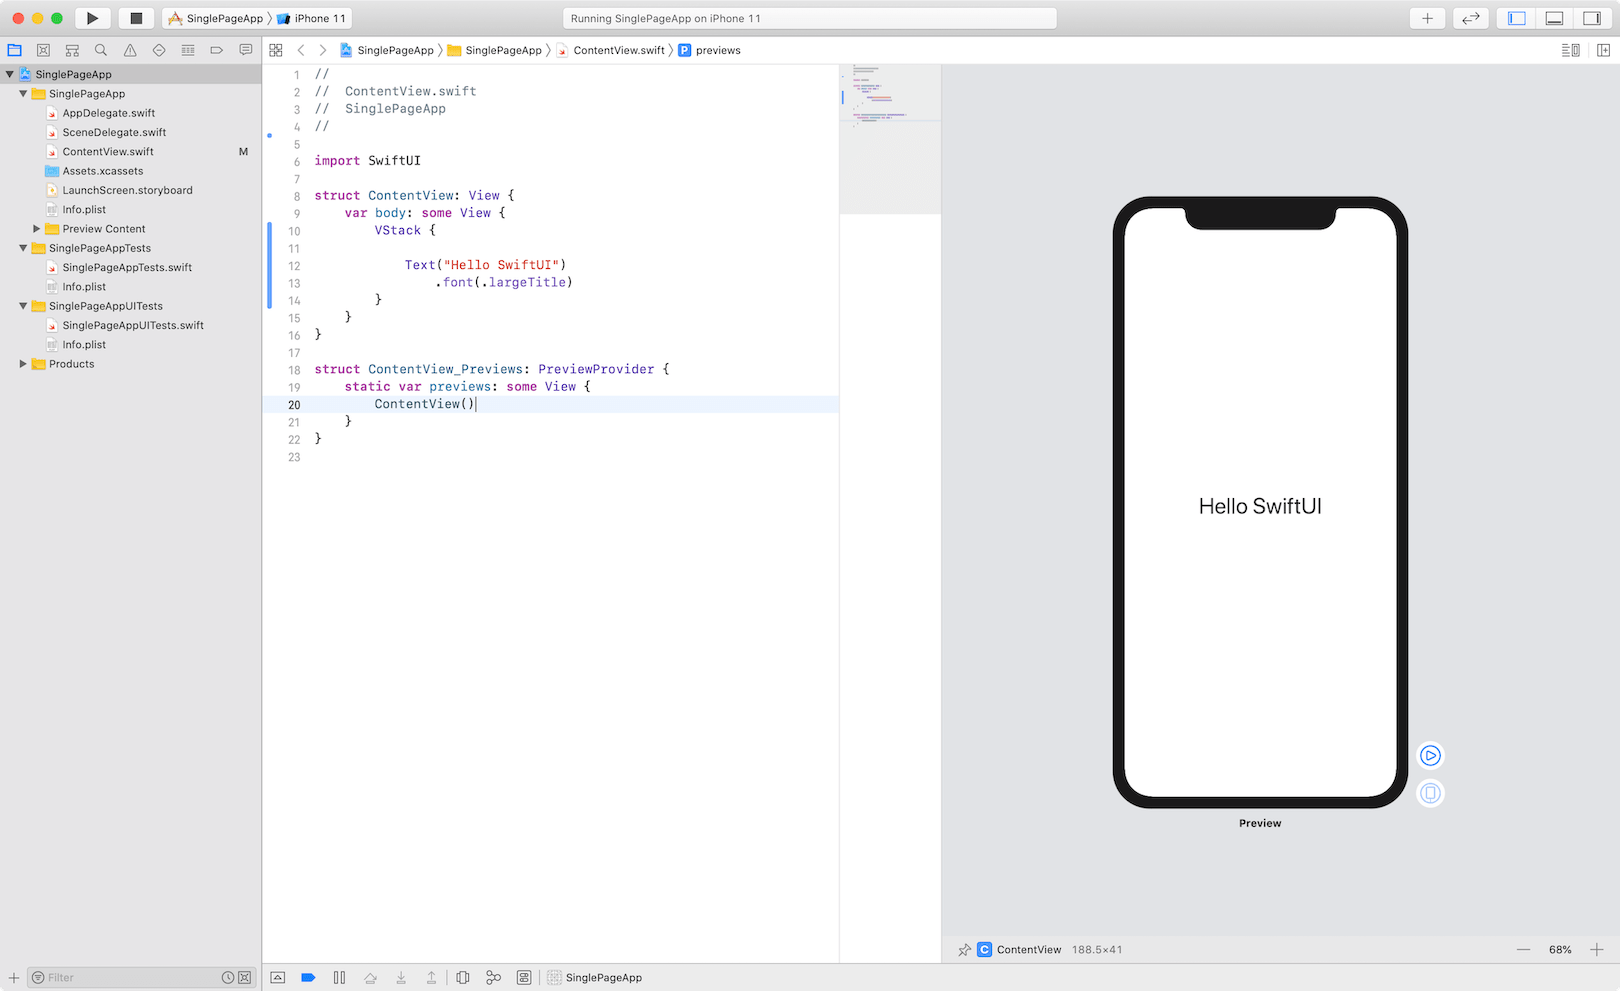The width and height of the screenshot is (1620, 991).
Task: Show only source-controlled files filter
Action: tap(244, 978)
